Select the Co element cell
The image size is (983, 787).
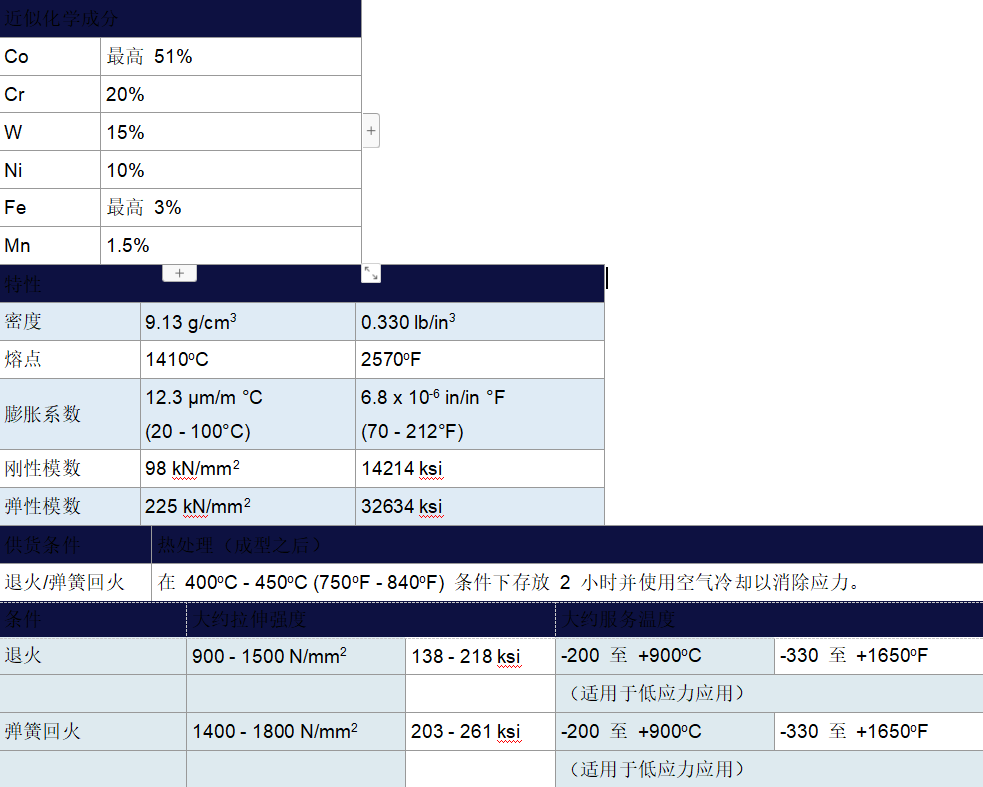(x=50, y=57)
